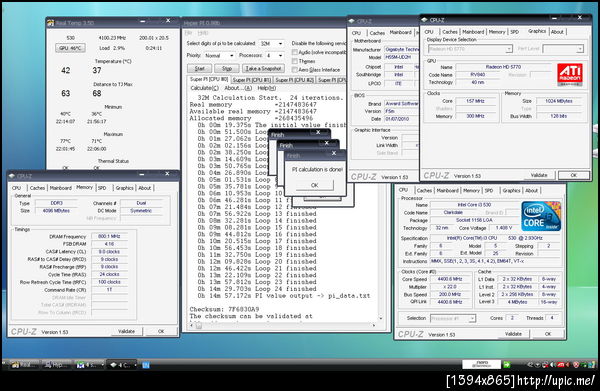Click Validate in bottom-right CPU-Z window
Image resolution: width=600 pixels, height=391 pixels.
pyautogui.click(x=513, y=334)
